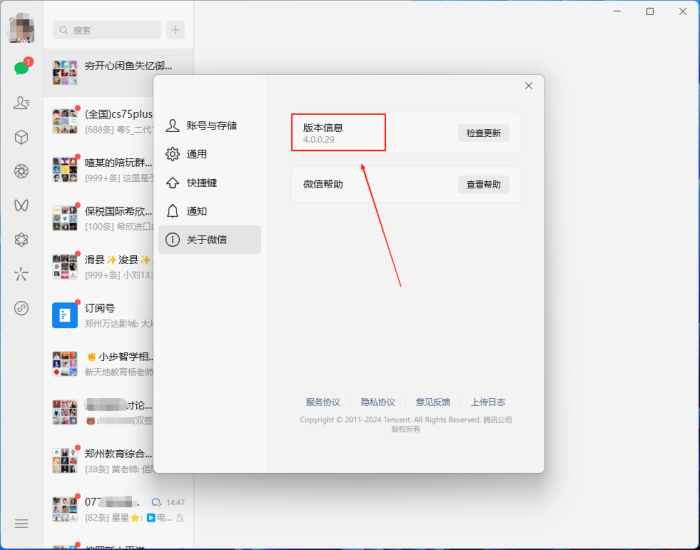Screen dimensions: 700x550
Task: Click the bell icon next to 通知
Action: point(172,211)
